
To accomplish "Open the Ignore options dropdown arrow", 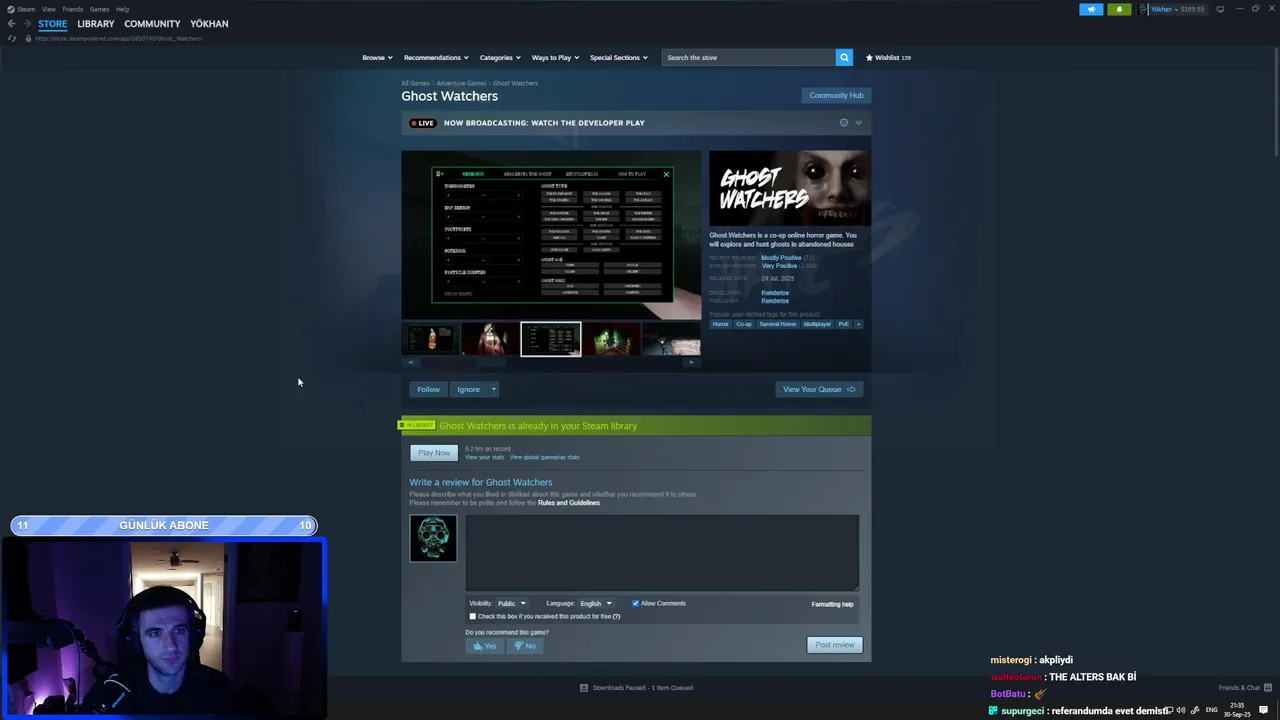I will coord(493,389).
